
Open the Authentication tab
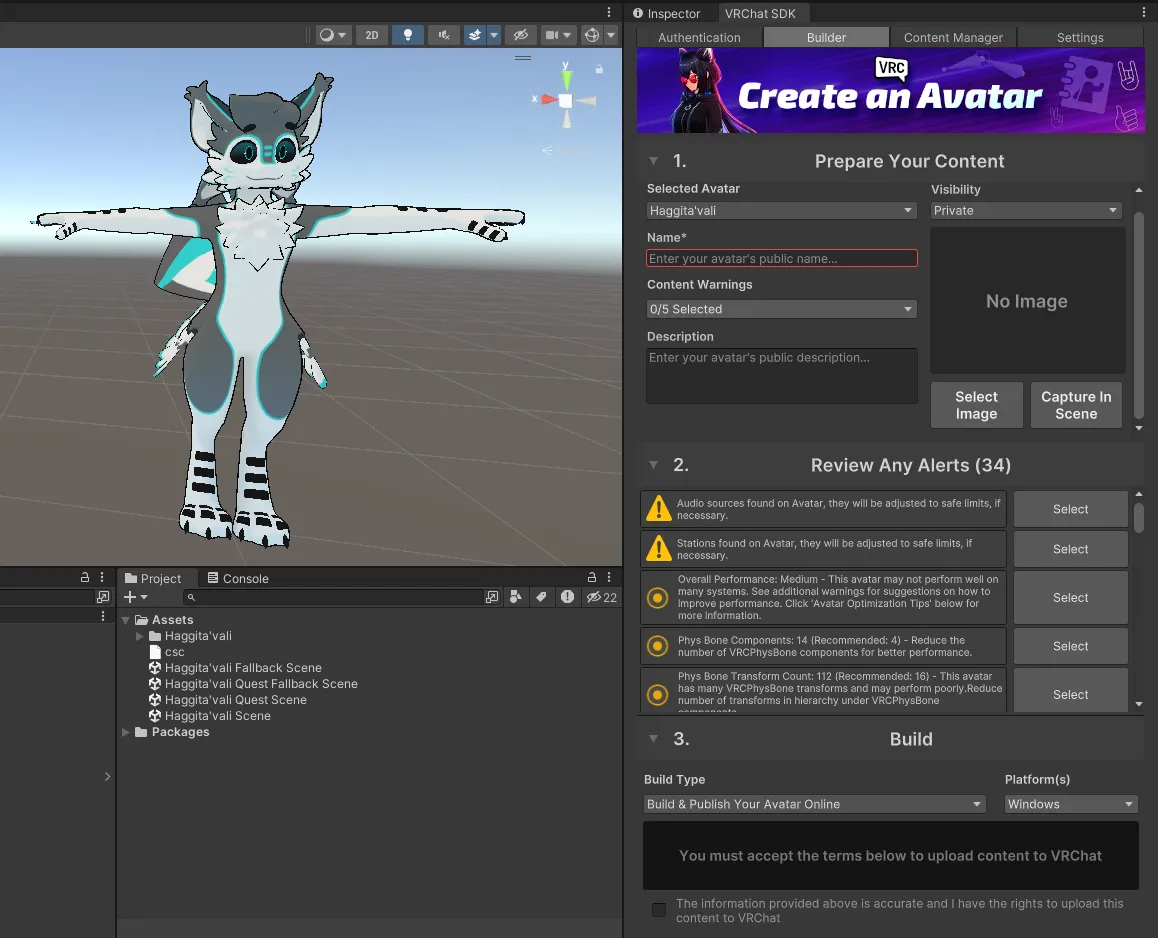click(699, 37)
